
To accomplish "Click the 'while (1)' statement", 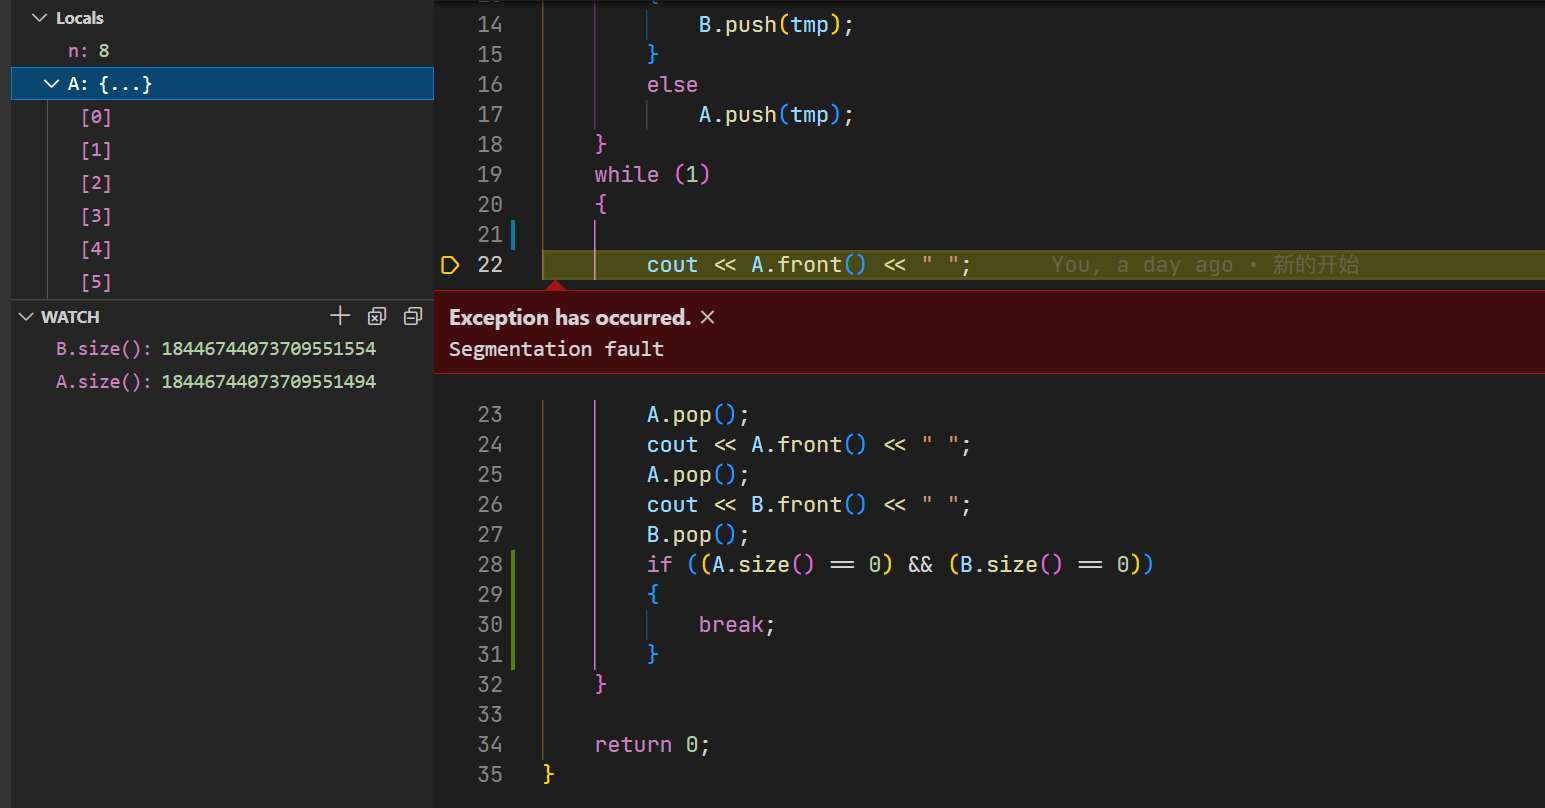I will point(652,175).
